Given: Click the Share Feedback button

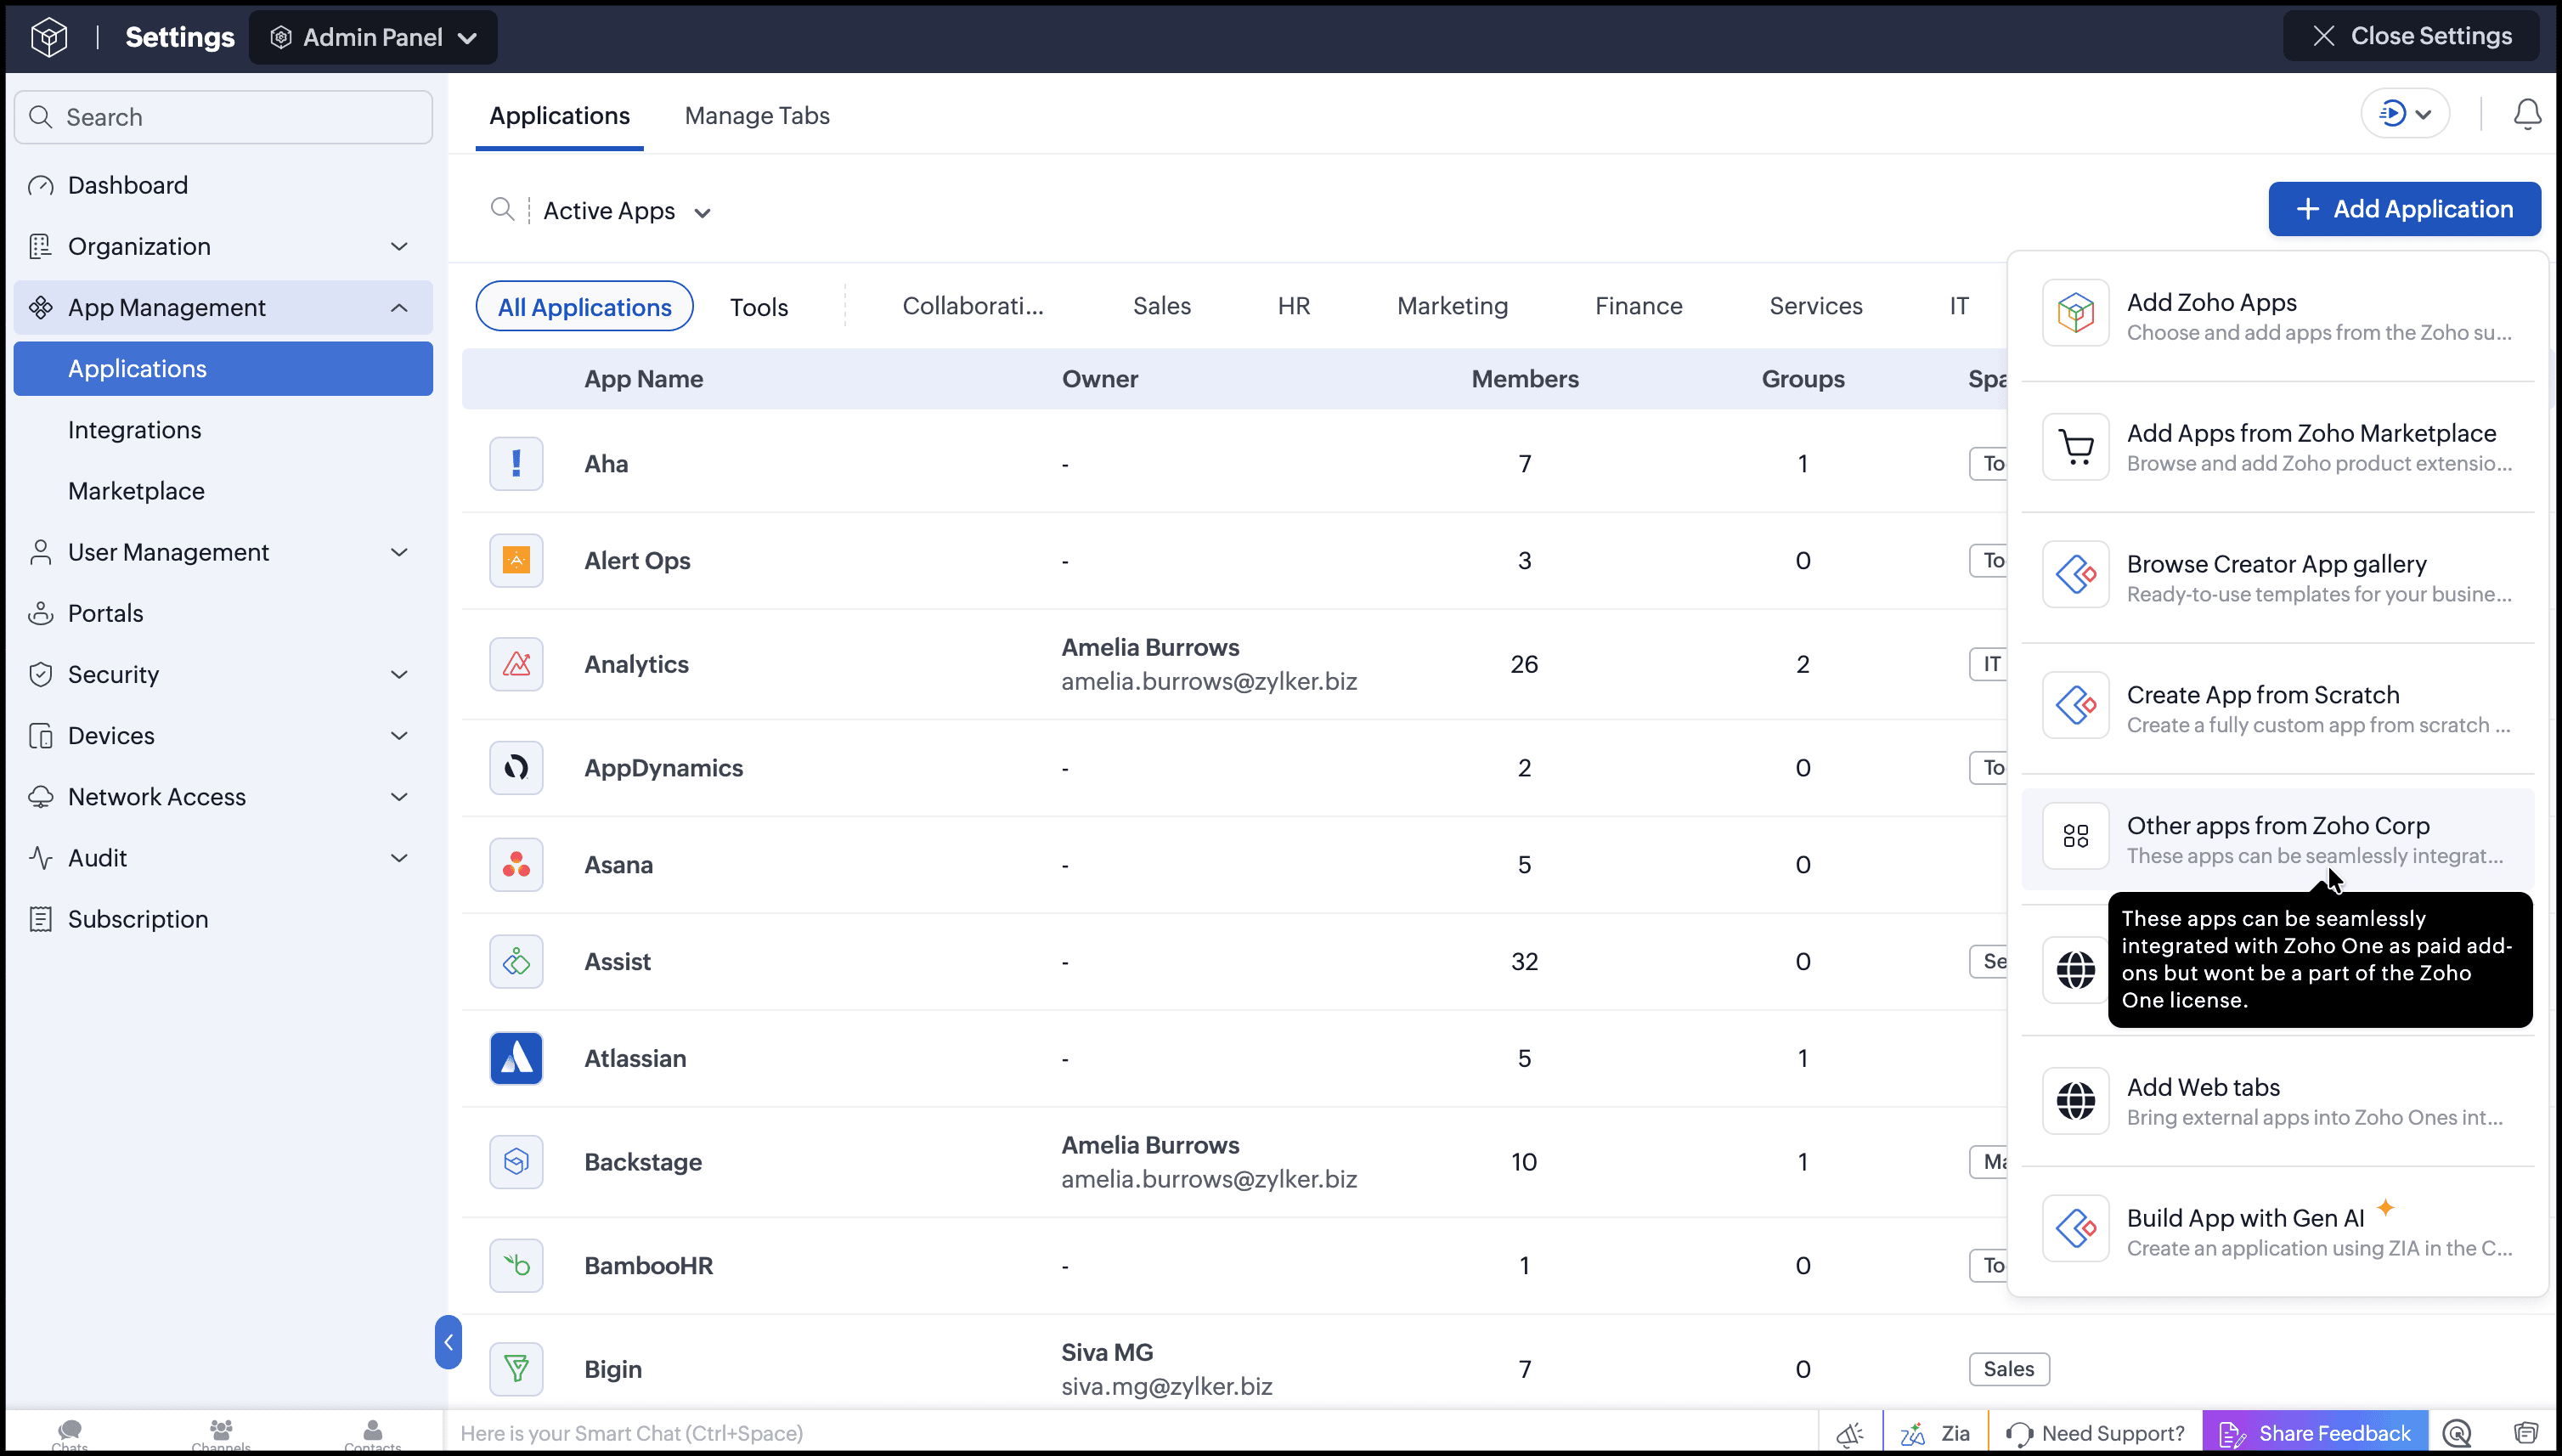Looking at the screenshot, I should point(2315,1433).
